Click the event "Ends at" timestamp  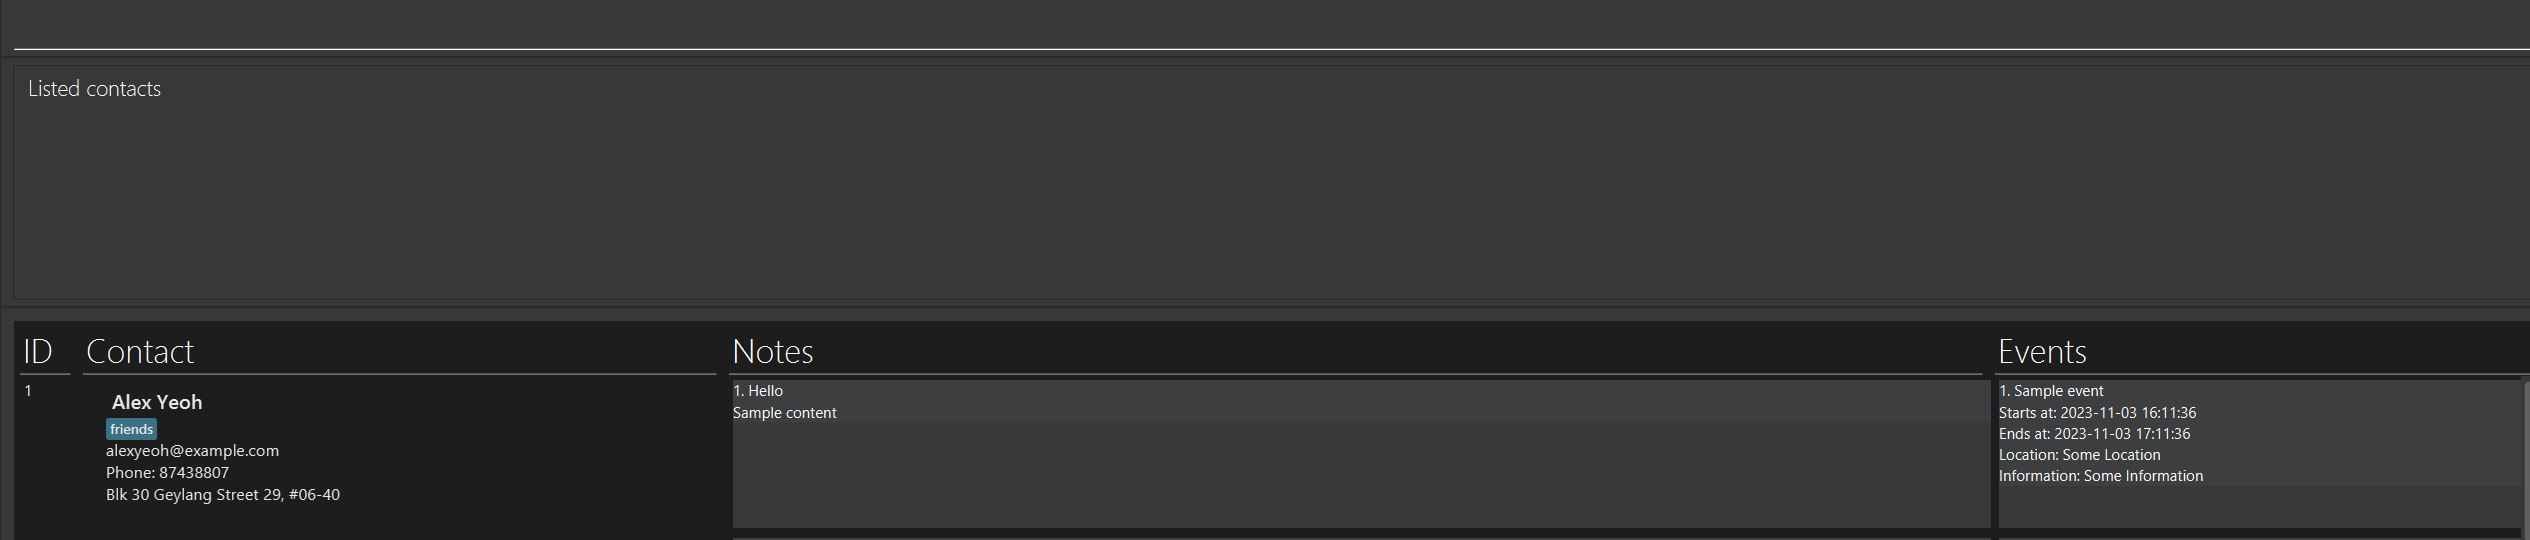[x=2095, y=434]
